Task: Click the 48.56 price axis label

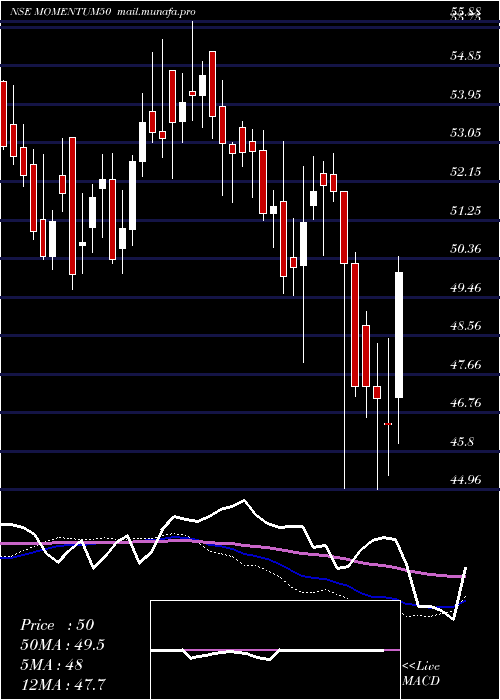Action: (x=466, y=325)
